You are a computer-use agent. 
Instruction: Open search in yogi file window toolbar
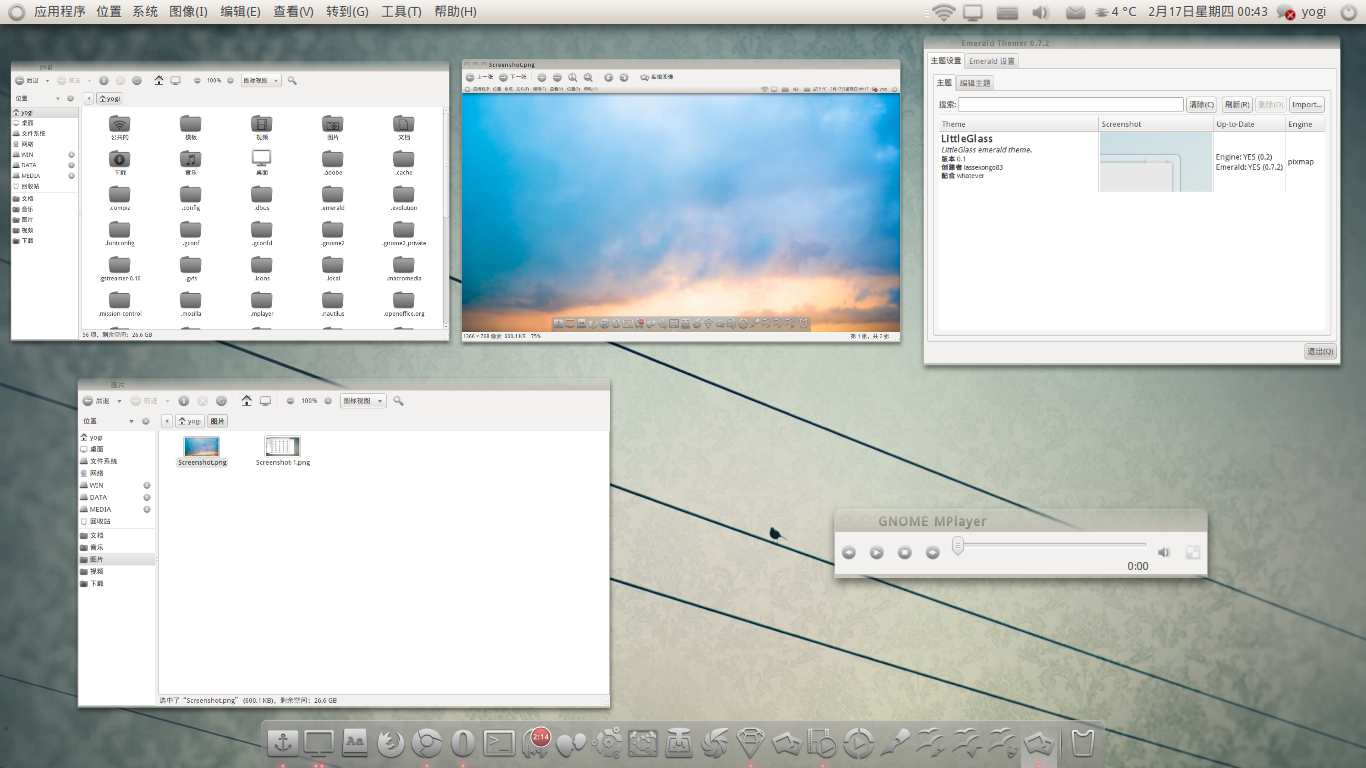[x=291, y=80]
